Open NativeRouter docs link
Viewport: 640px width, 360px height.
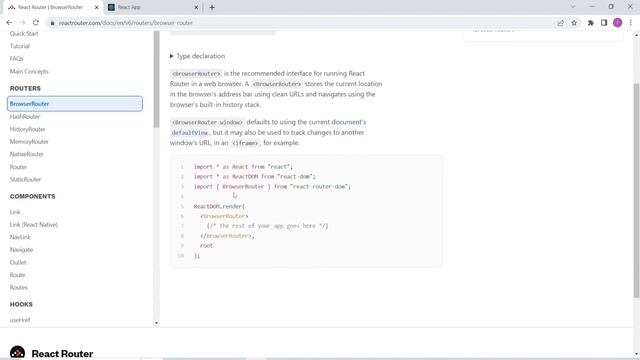(27, 154)
